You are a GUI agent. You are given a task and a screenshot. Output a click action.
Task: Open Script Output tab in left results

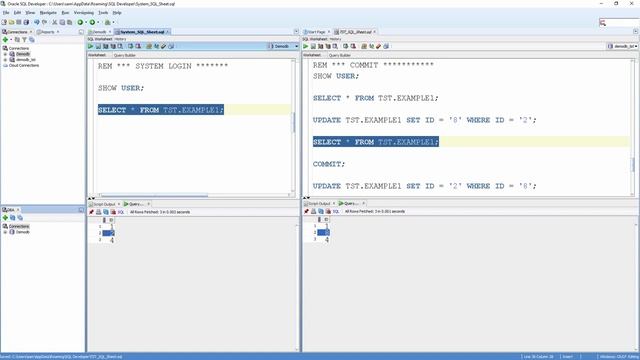[104, 204]
